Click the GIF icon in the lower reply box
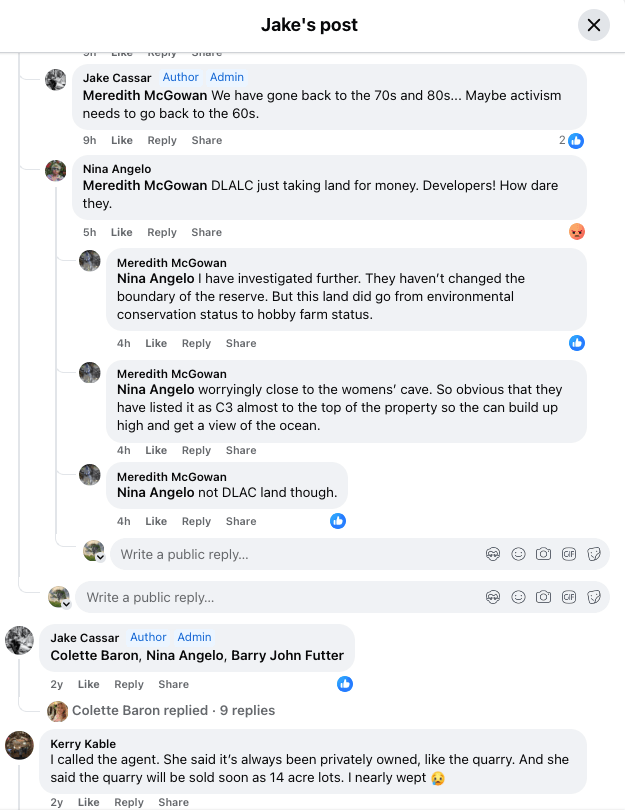The image size is (625, 810). [569, 597]
